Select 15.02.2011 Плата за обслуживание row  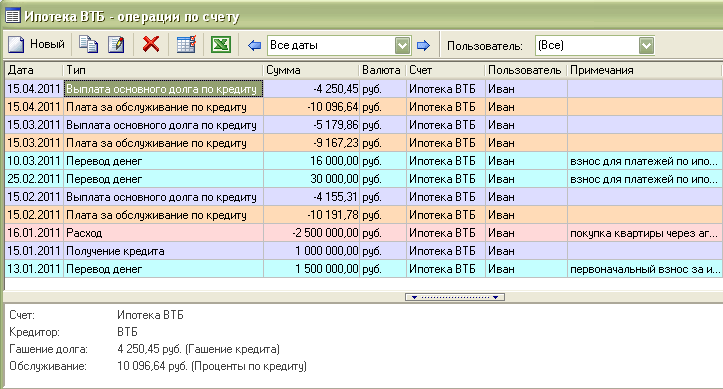363,215
